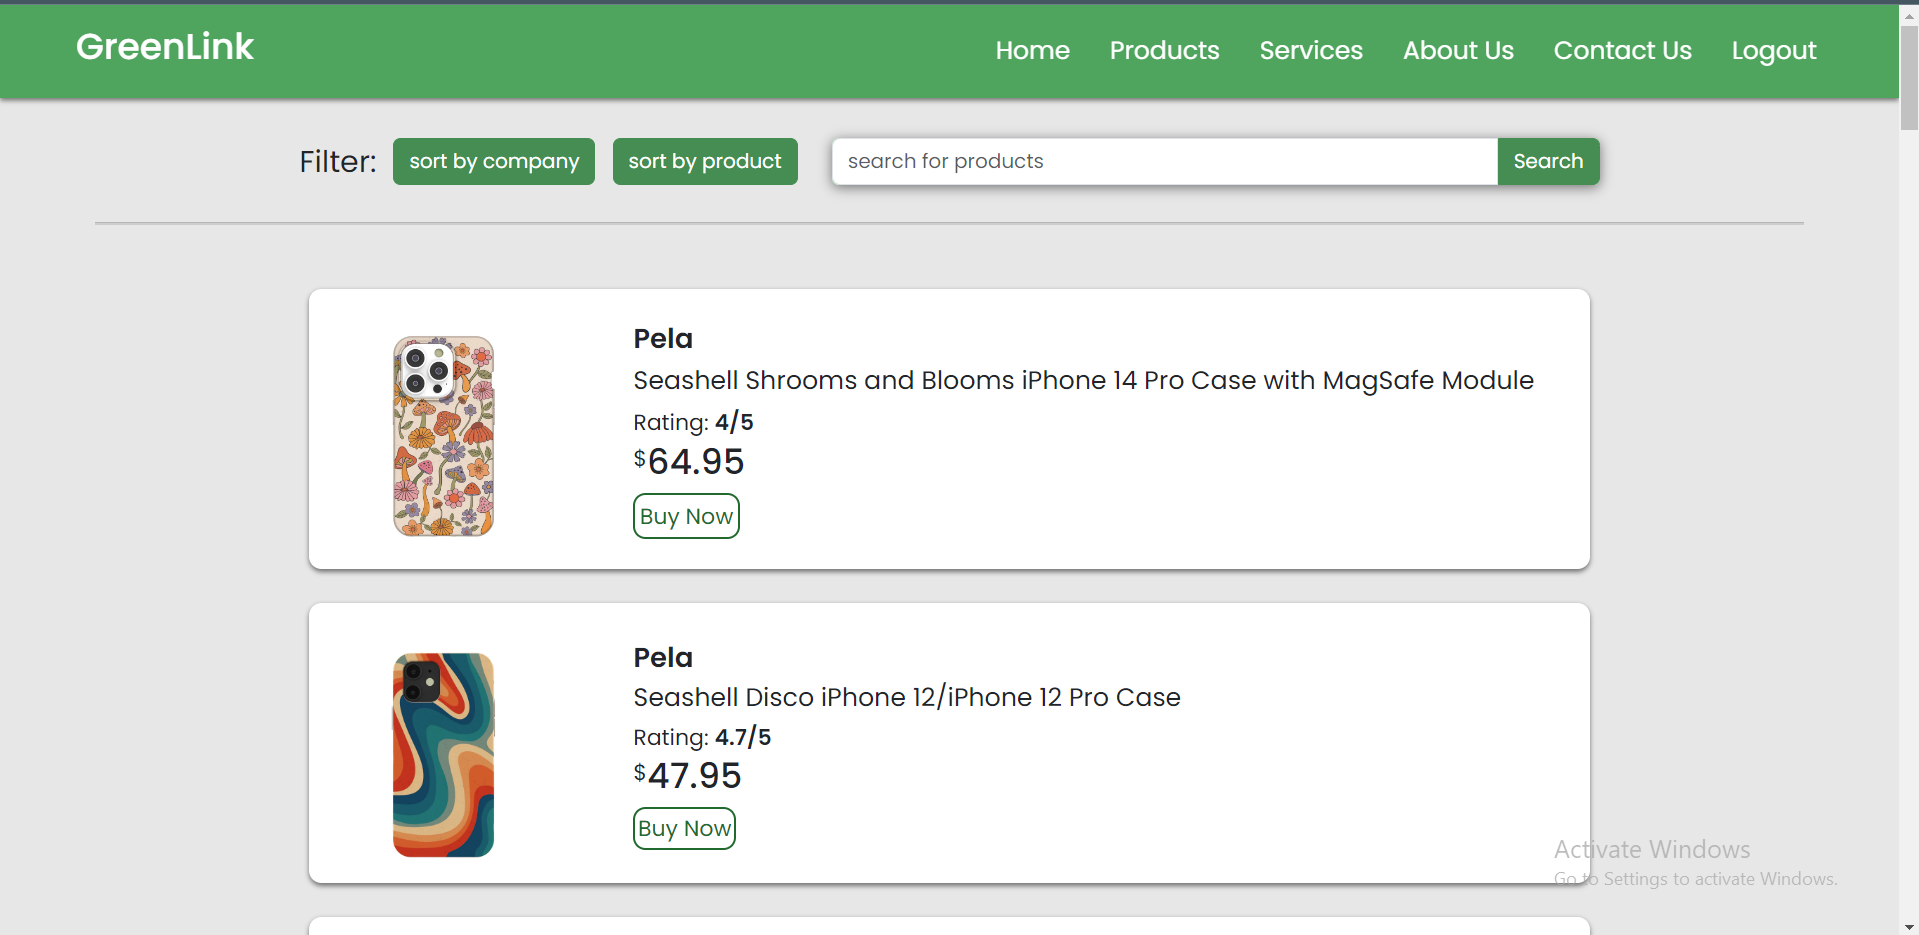Image resolution: width=1919 pixels, height=935 pixels.
Task: Click the floral iPhone 14 Pro case image
Action: coord(443,436)
